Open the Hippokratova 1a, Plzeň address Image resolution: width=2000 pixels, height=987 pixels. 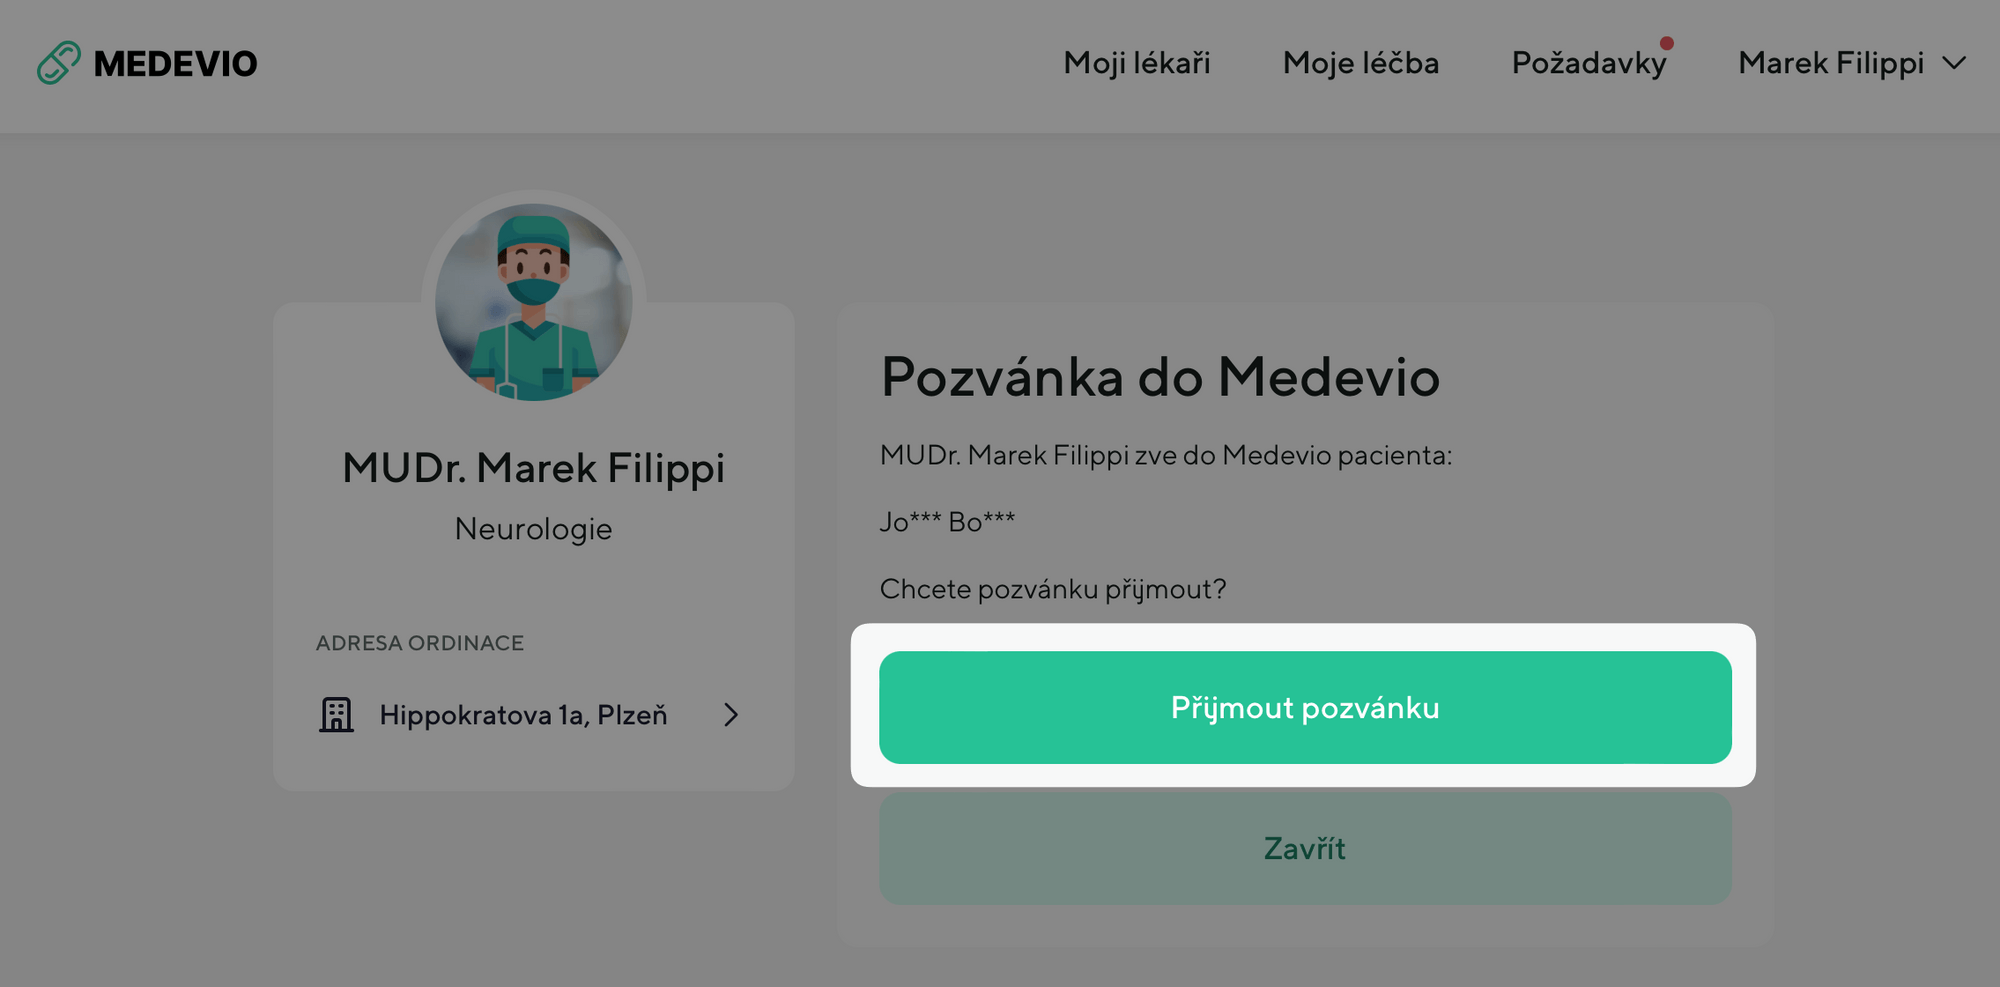523,715
